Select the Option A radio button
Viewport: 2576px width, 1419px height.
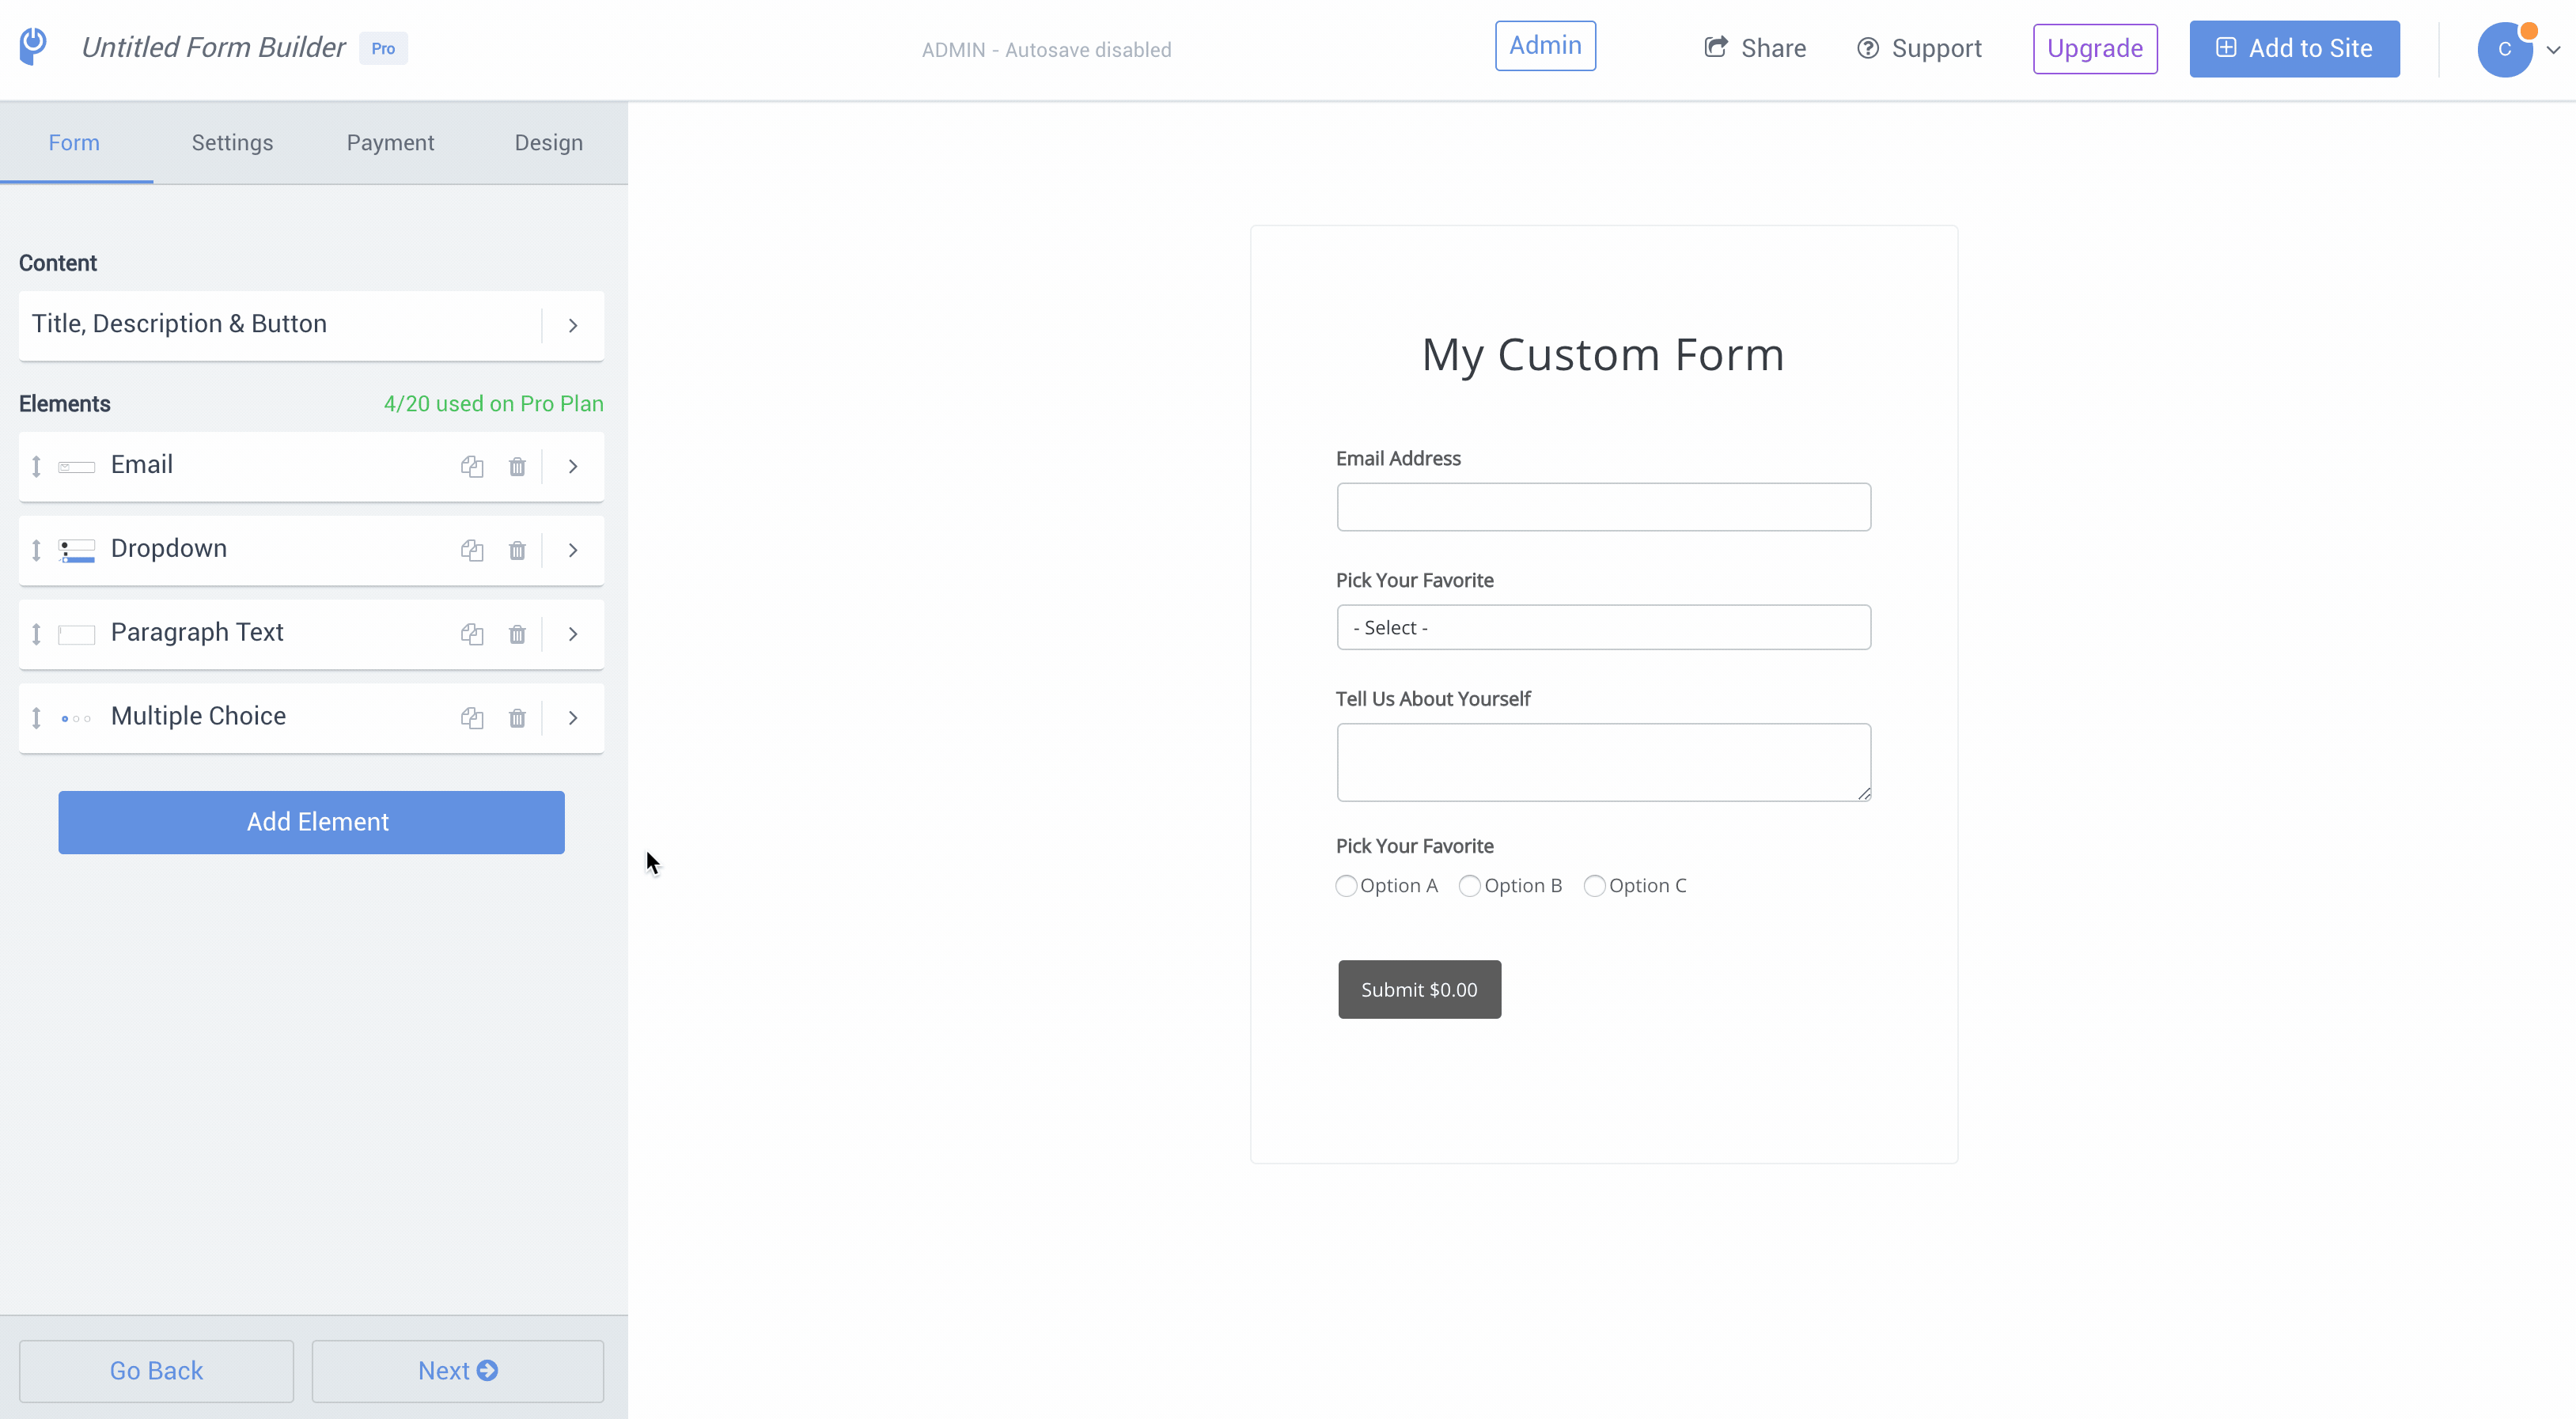tap(1345, 885)
